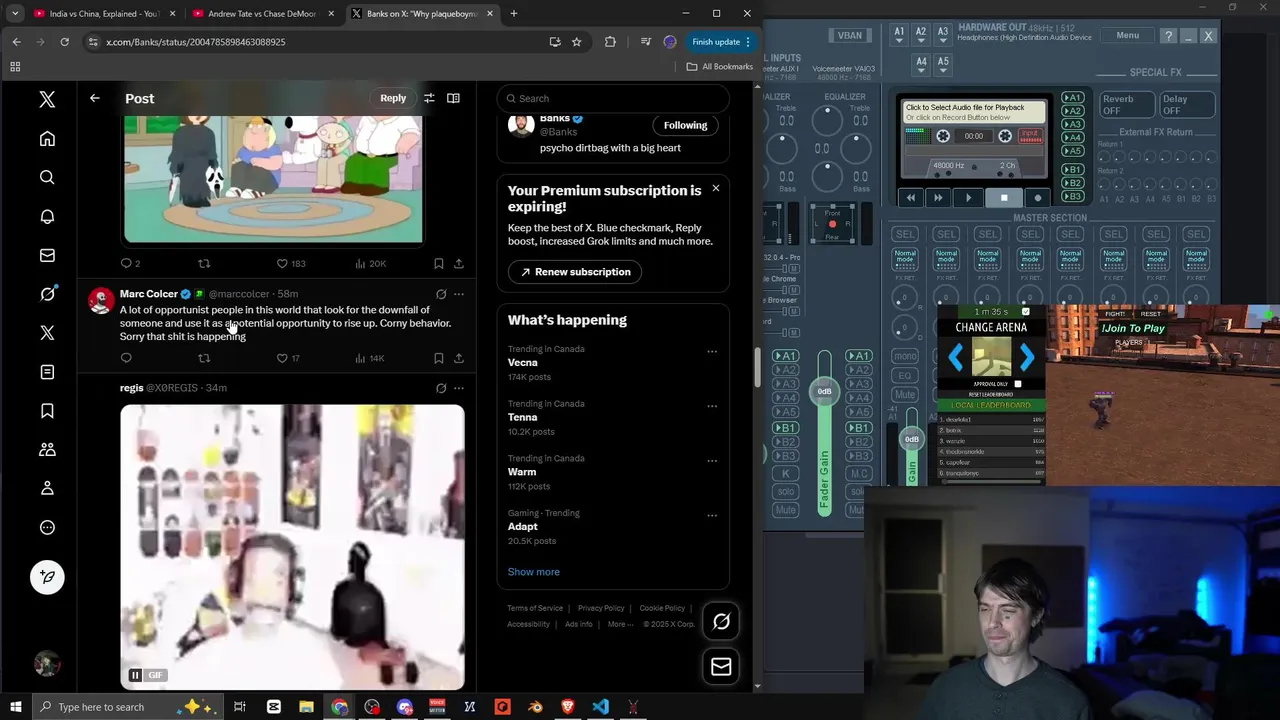This screenshot has height=720, width=1280.
Task: Click Following button for Banks
Action: tap(685, 125)
